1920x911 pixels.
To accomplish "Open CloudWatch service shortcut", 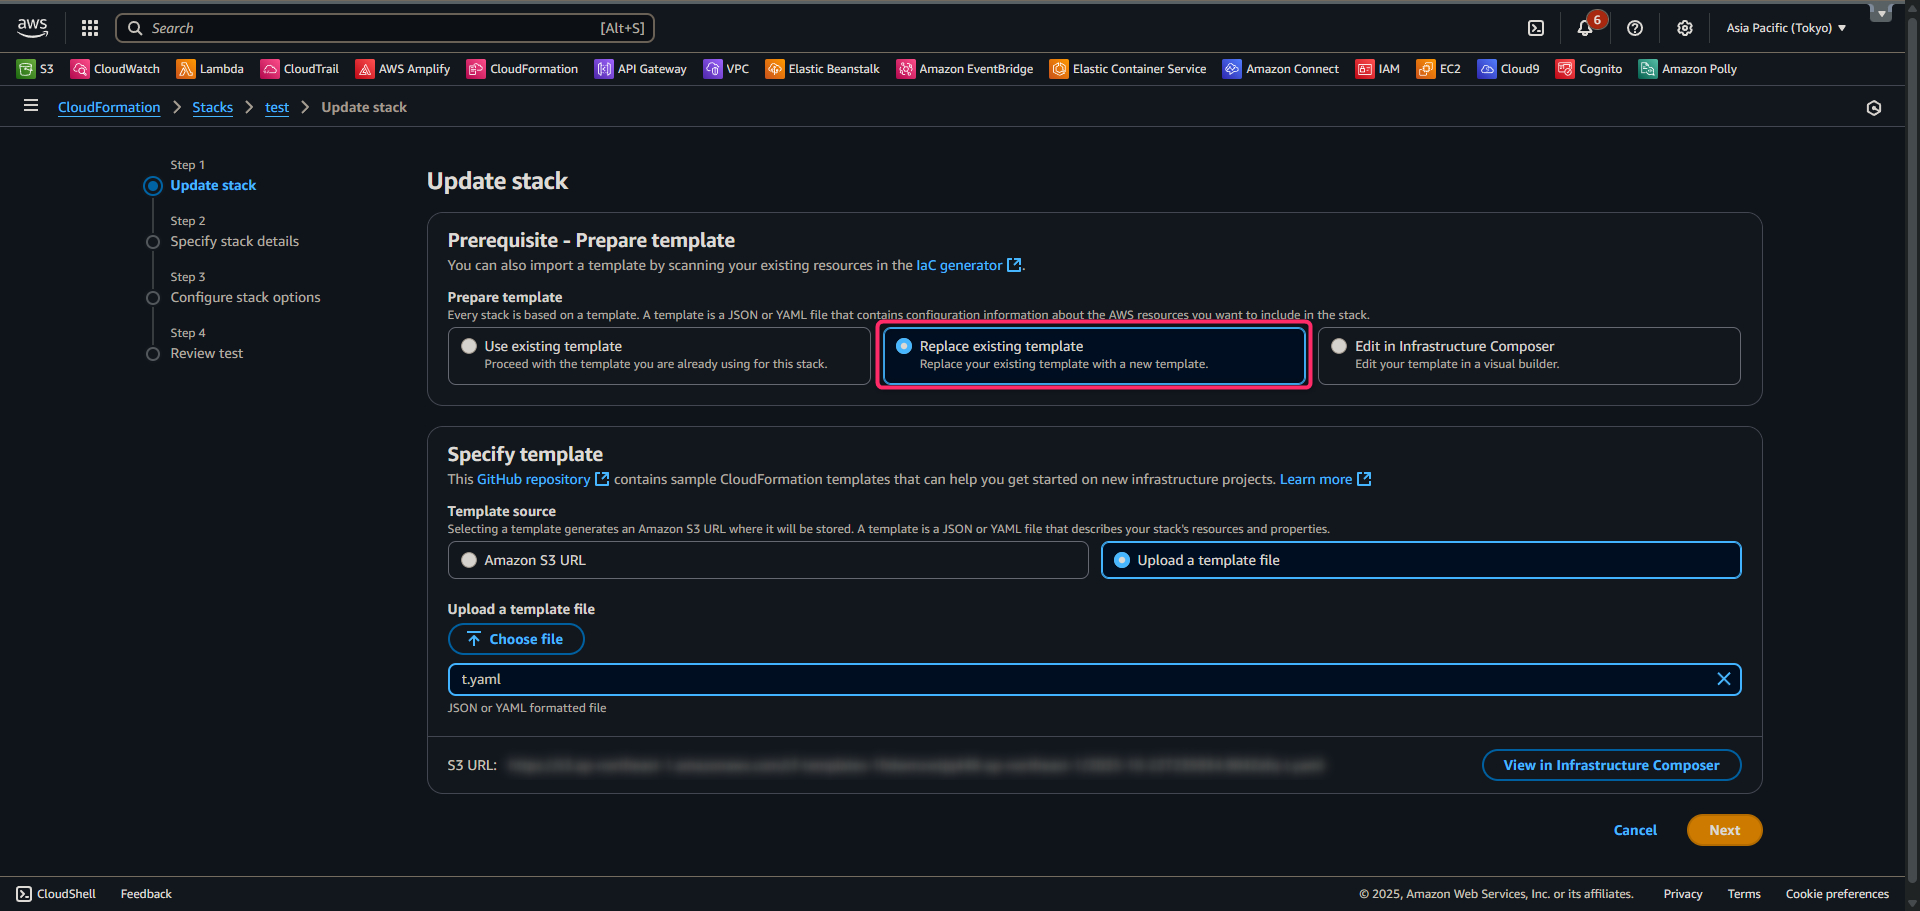I will tap(115, 69).
